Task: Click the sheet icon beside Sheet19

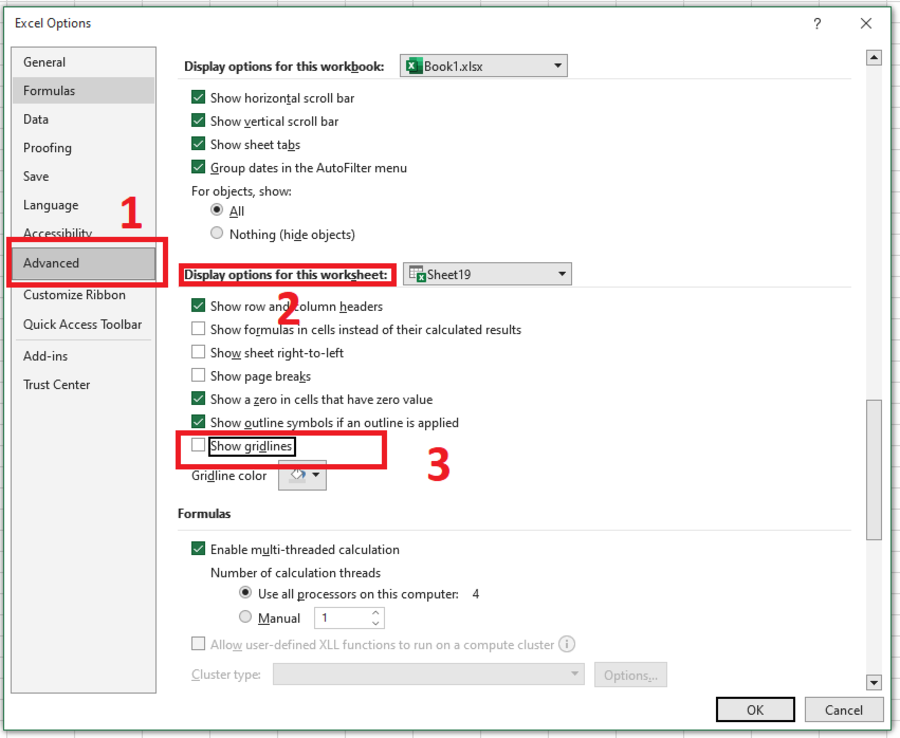Action: (x=417, y=274)
